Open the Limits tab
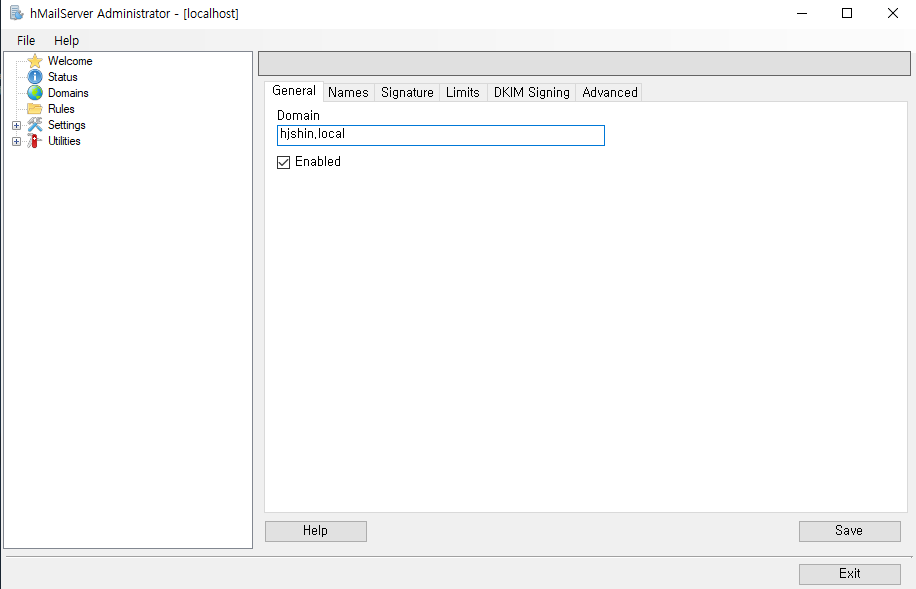Image resolution: width=916 pixels, height=589 pixels. 463,92
